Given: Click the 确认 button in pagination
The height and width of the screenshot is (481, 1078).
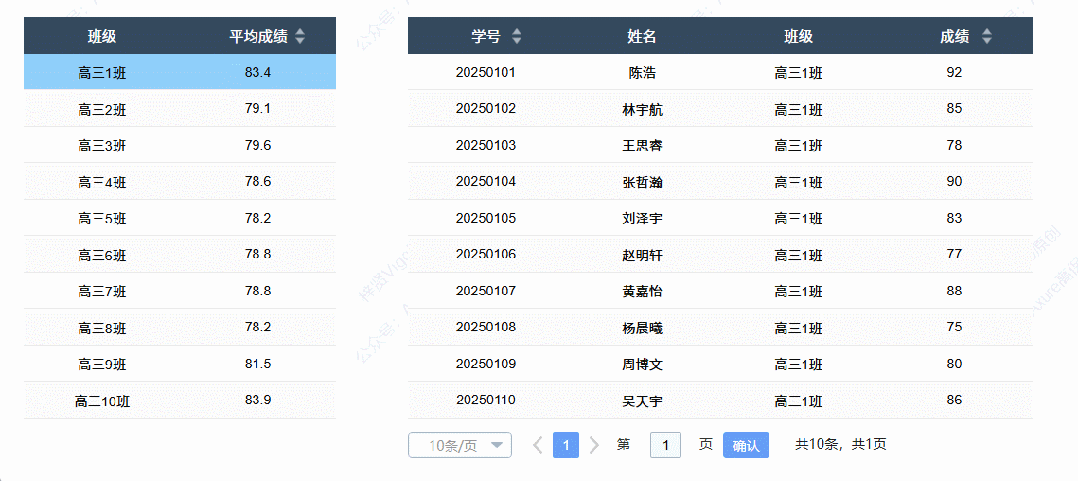Looking at the screenshot, I should (746, 445).
